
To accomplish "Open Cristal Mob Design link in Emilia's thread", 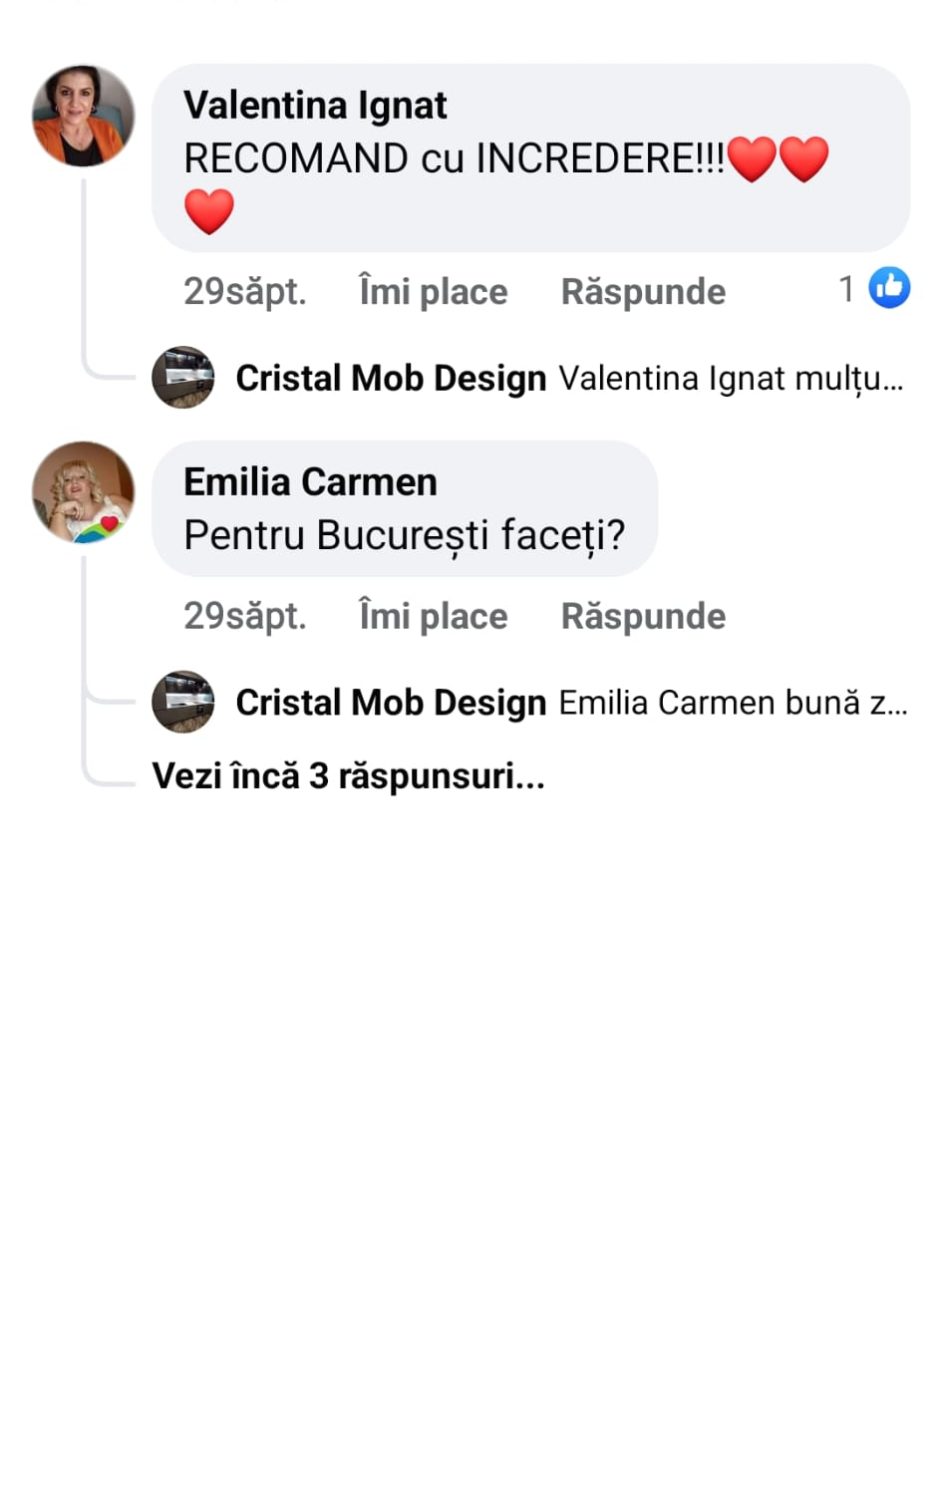I will pyautogui.click(x=391, y=703).
